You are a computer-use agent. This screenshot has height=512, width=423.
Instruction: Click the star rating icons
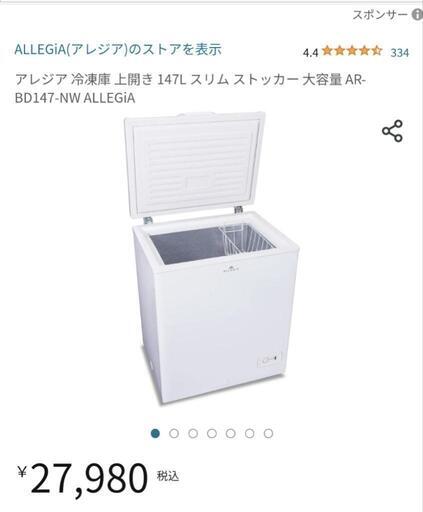pyautogui.click(x=352, y=51)
